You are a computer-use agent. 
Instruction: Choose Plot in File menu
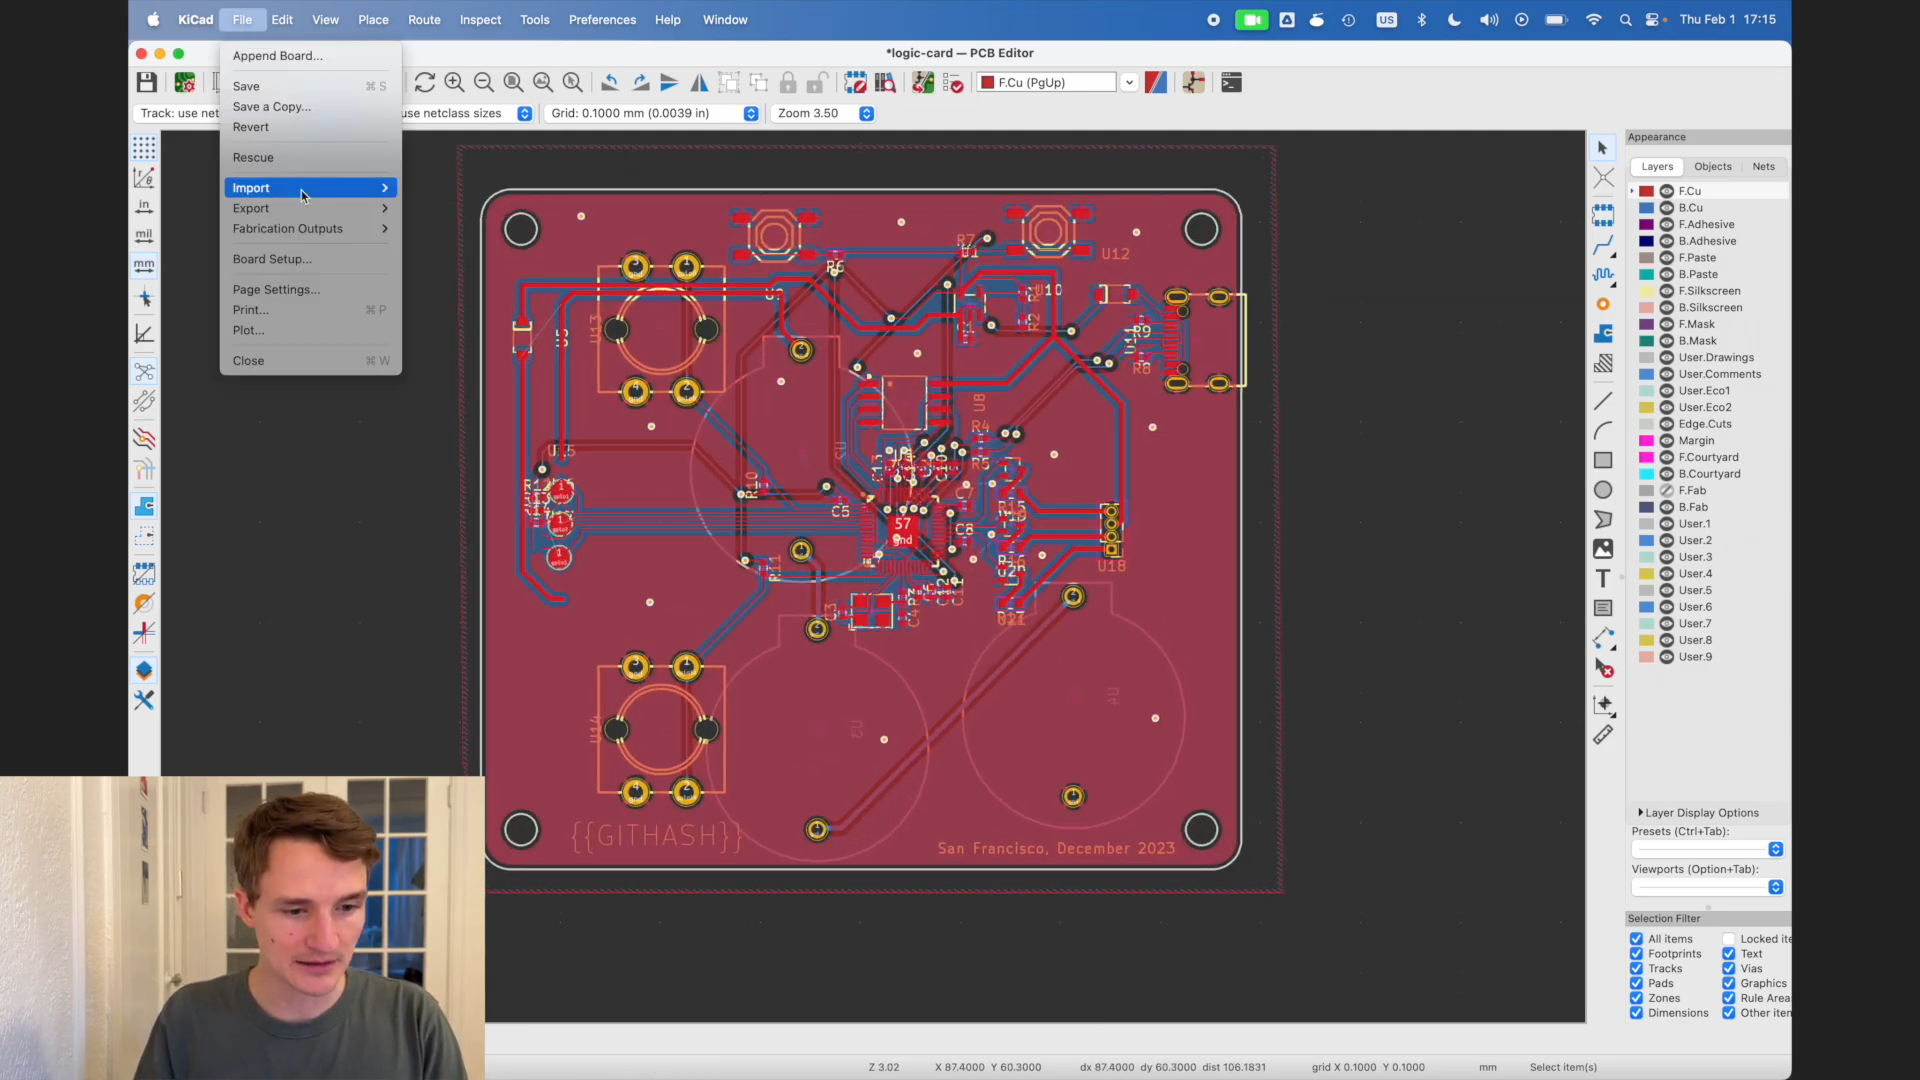(x=310, y=331)
